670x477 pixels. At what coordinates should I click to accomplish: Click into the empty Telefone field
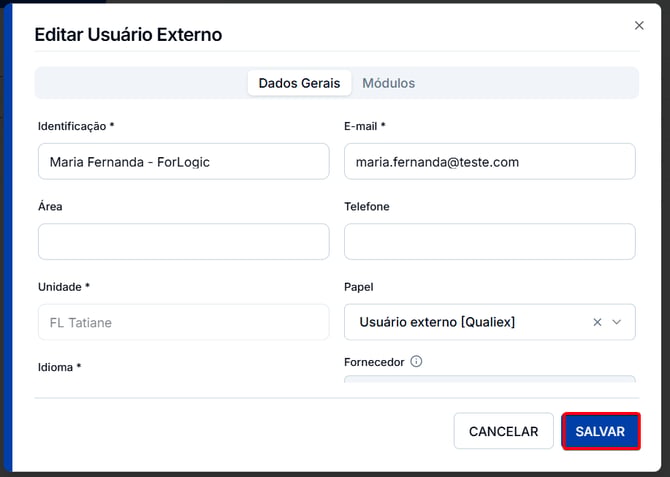[489, 241]
